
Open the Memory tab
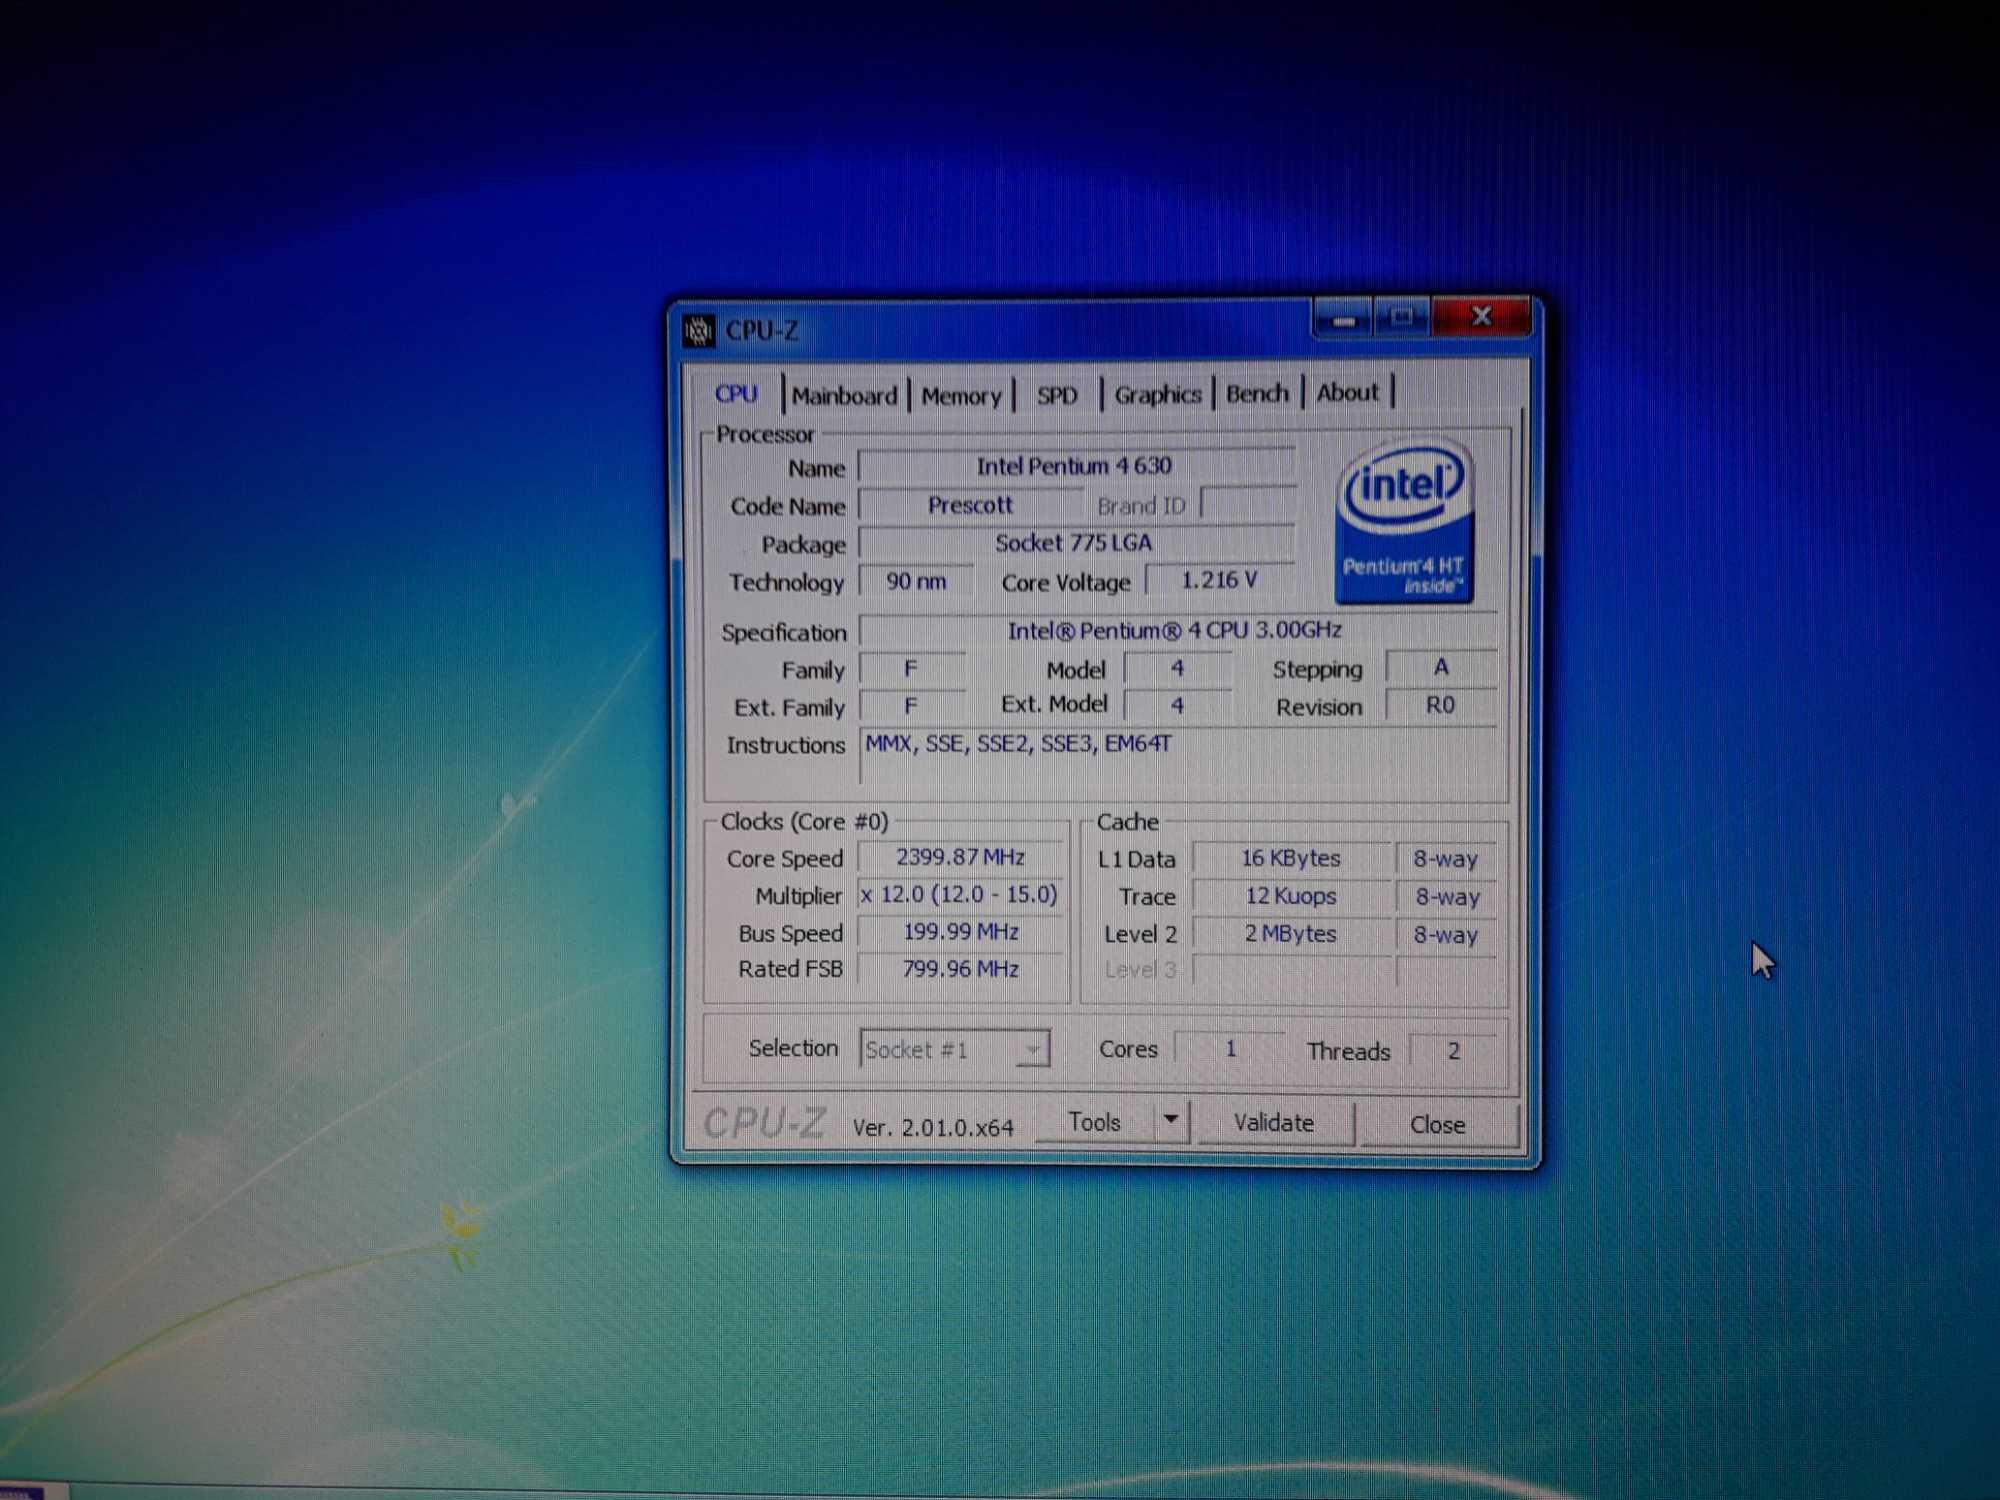pyautogui.click(x=961, y=396)
